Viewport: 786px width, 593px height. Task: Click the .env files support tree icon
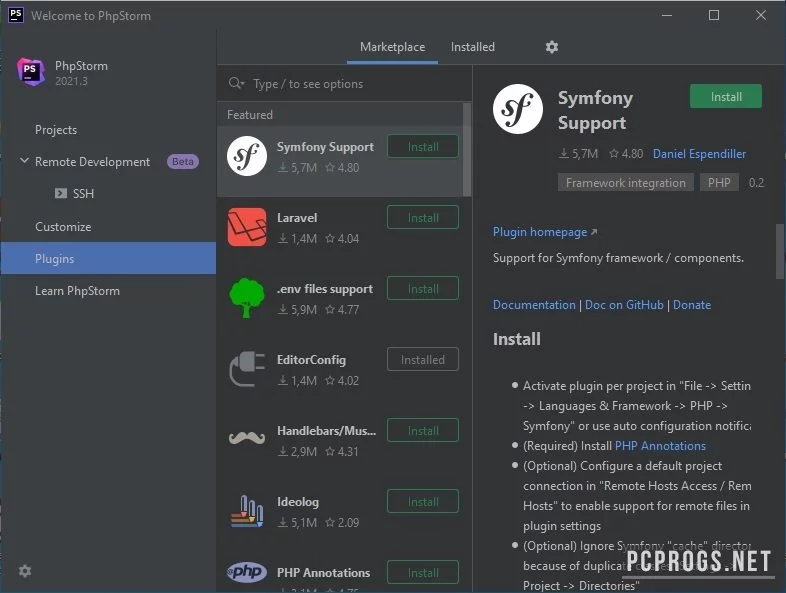pyautogui.click(x=247, y=298)
